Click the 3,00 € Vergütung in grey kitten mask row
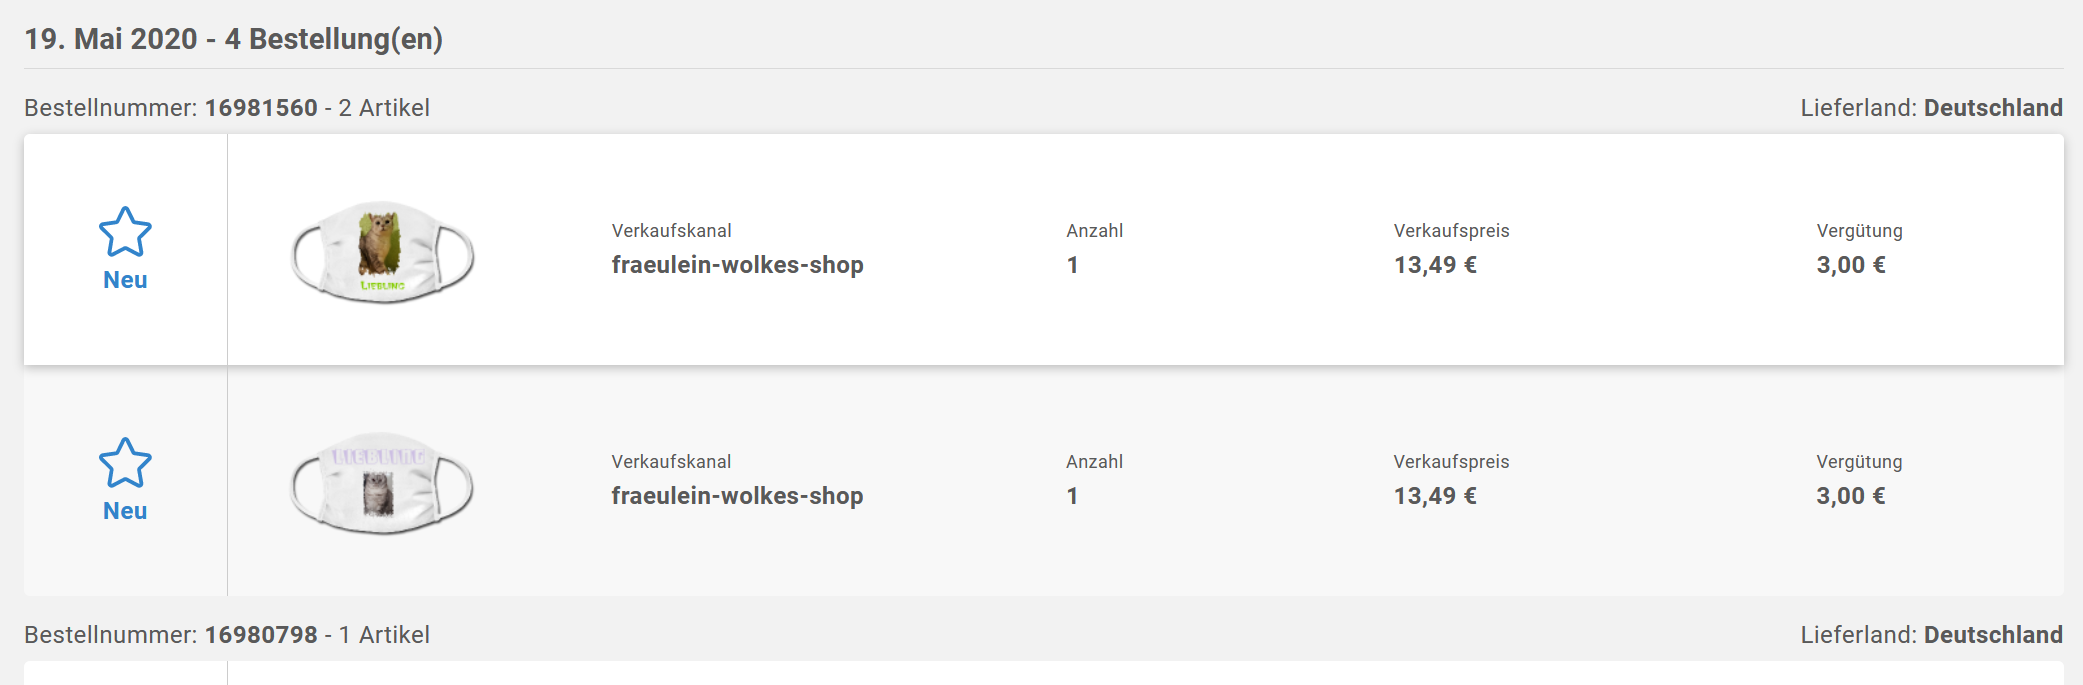The width and height of the screenshot is (2083, 685). pyautogui.click(x=1851, y=496)
